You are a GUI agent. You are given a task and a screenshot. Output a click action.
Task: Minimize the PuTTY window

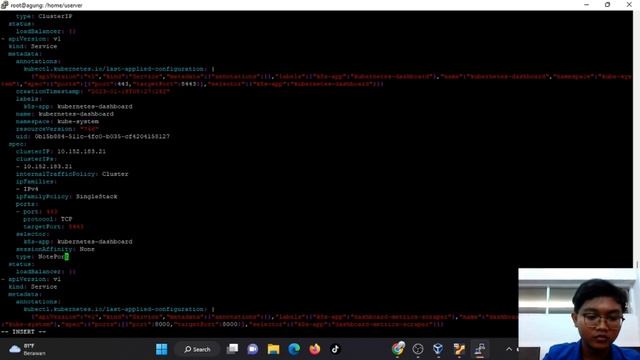[x=587, y=5]
